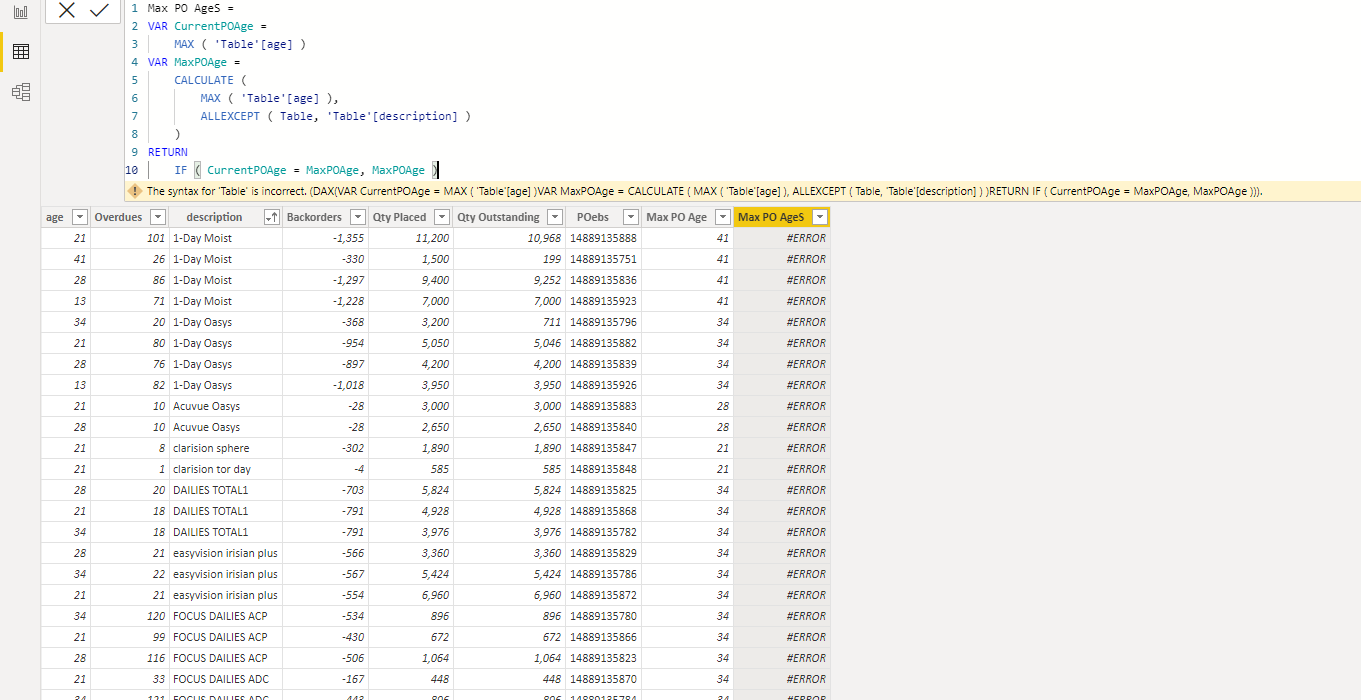Viewport: 1361px width, 700px height.
Task: Switch to the Data table view
Action: 21,52
